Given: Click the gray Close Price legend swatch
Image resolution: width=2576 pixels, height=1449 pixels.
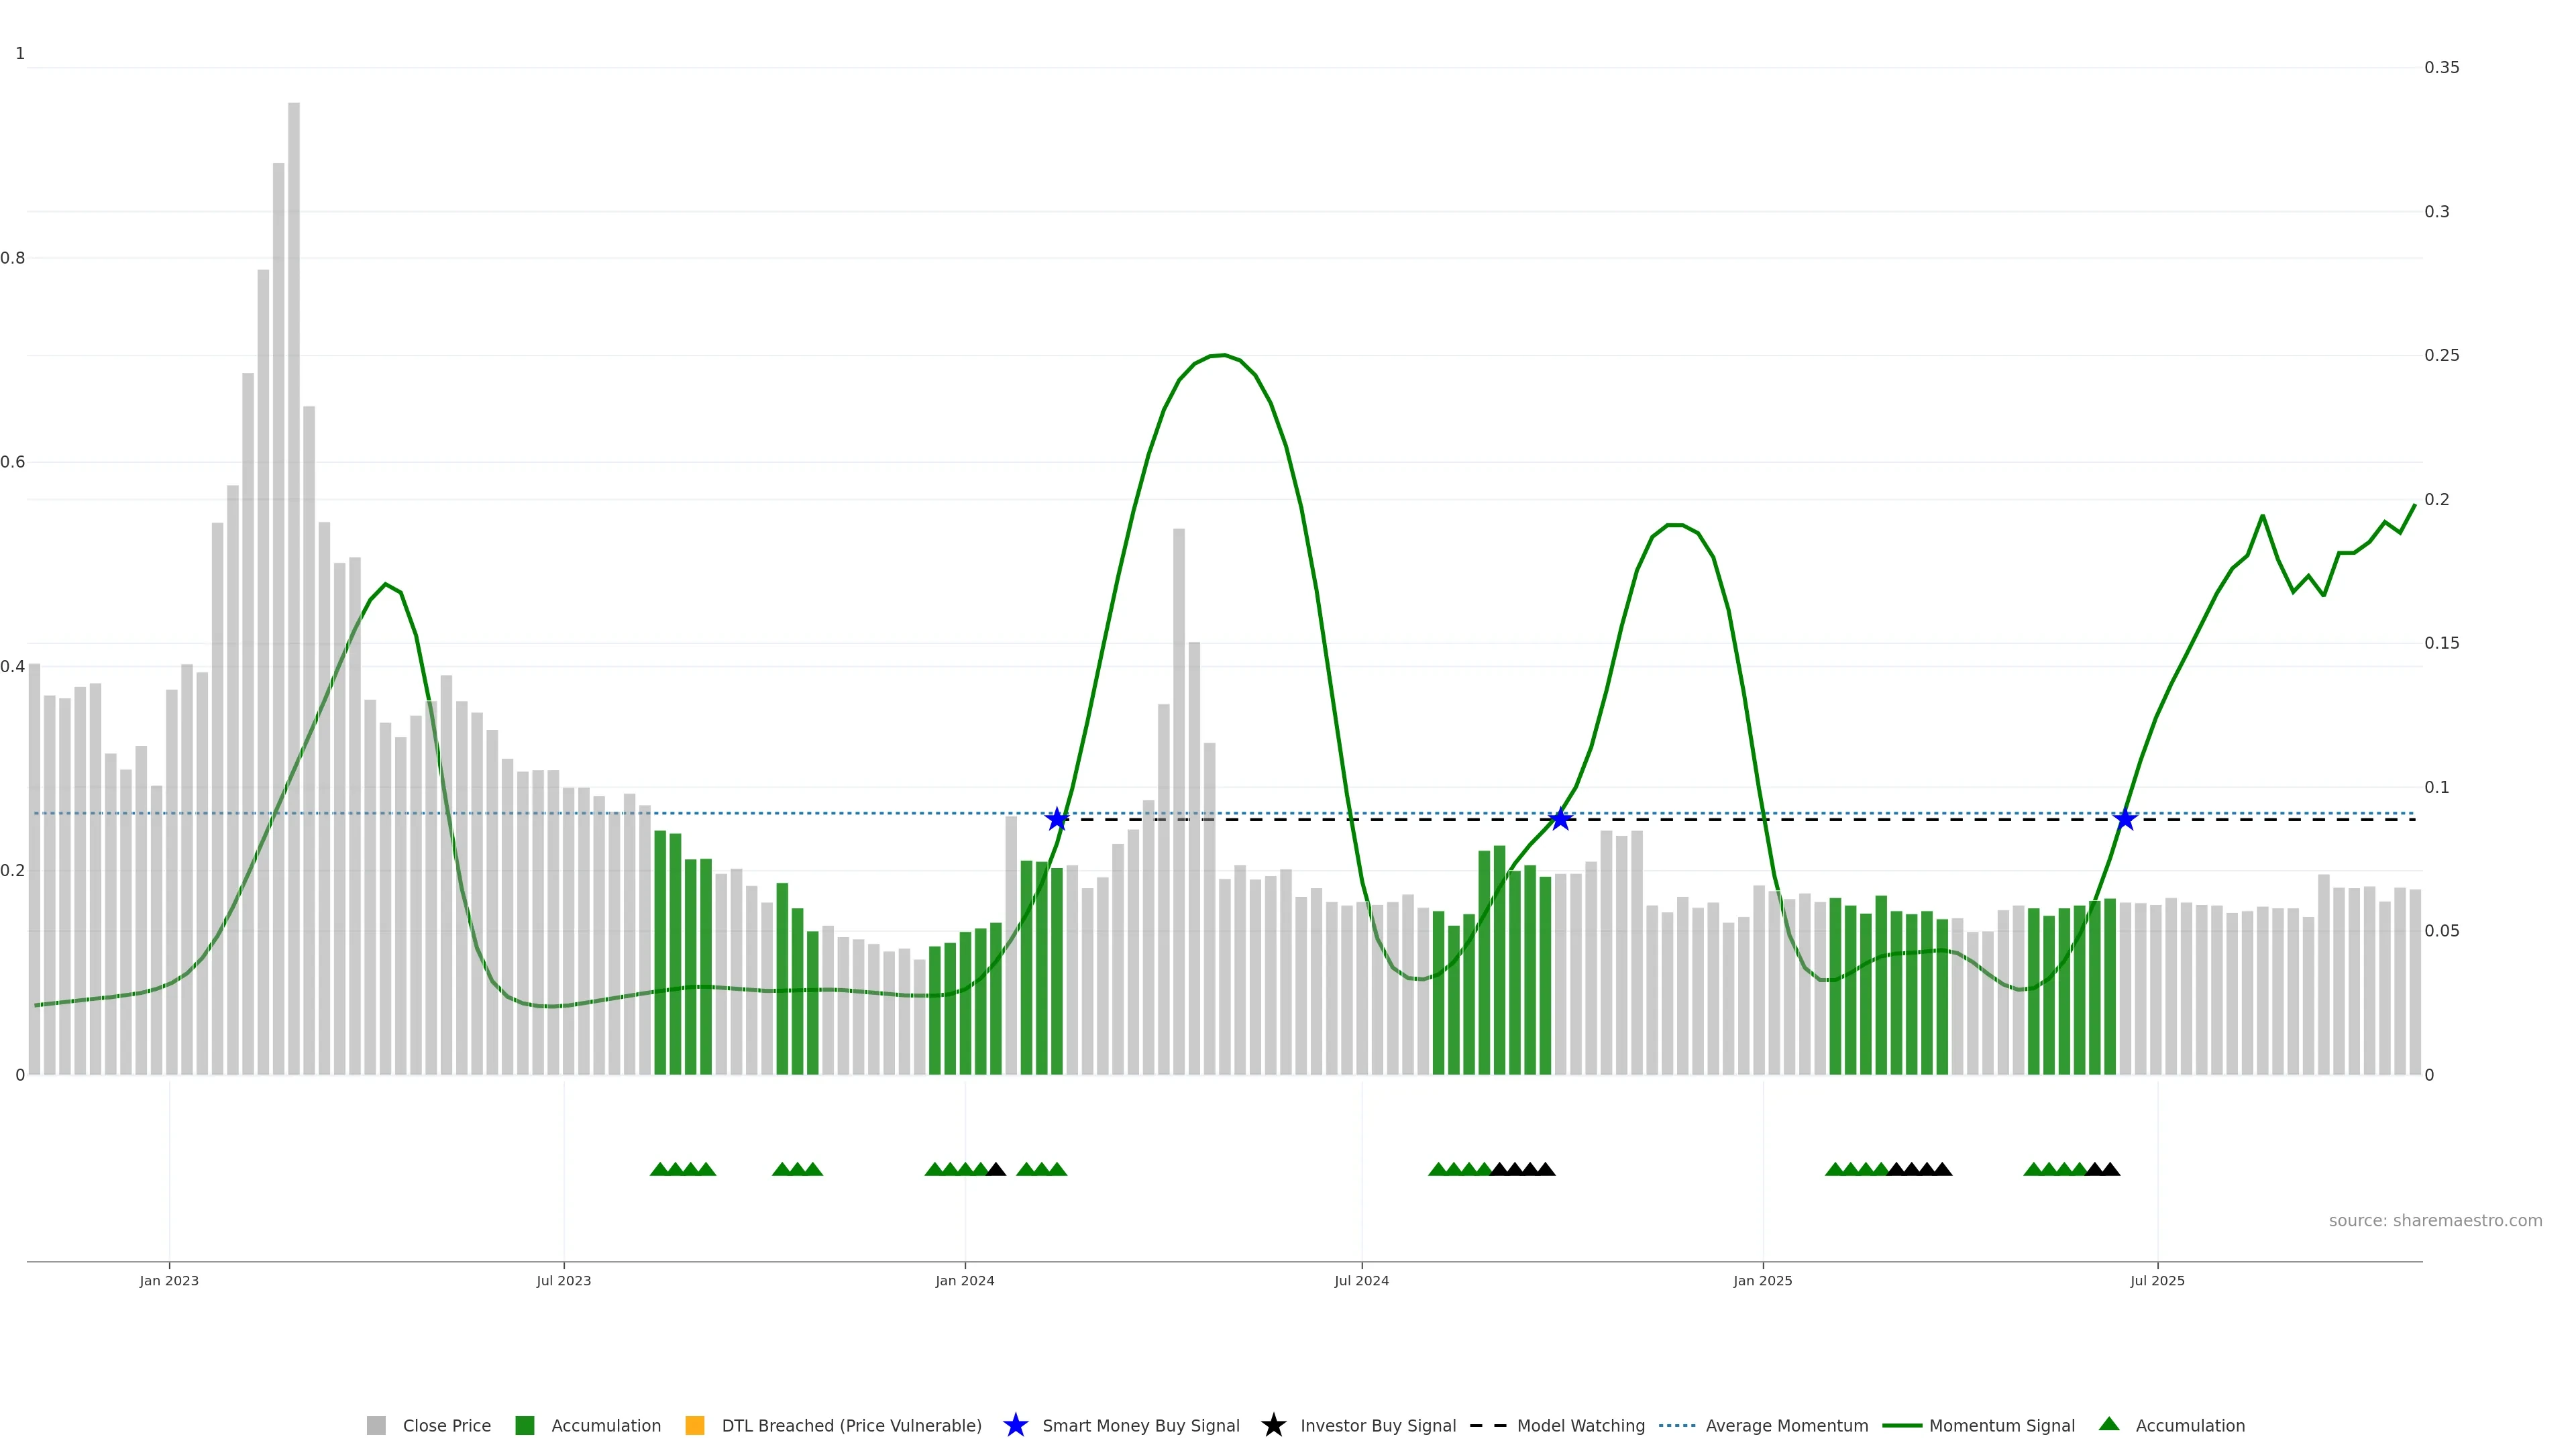Looking at the screenshot, I should point(376,1425).
